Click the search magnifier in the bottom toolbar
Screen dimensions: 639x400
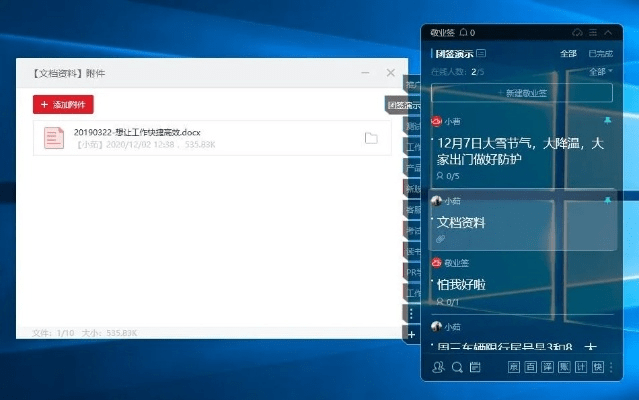click(x=457, y=367)
